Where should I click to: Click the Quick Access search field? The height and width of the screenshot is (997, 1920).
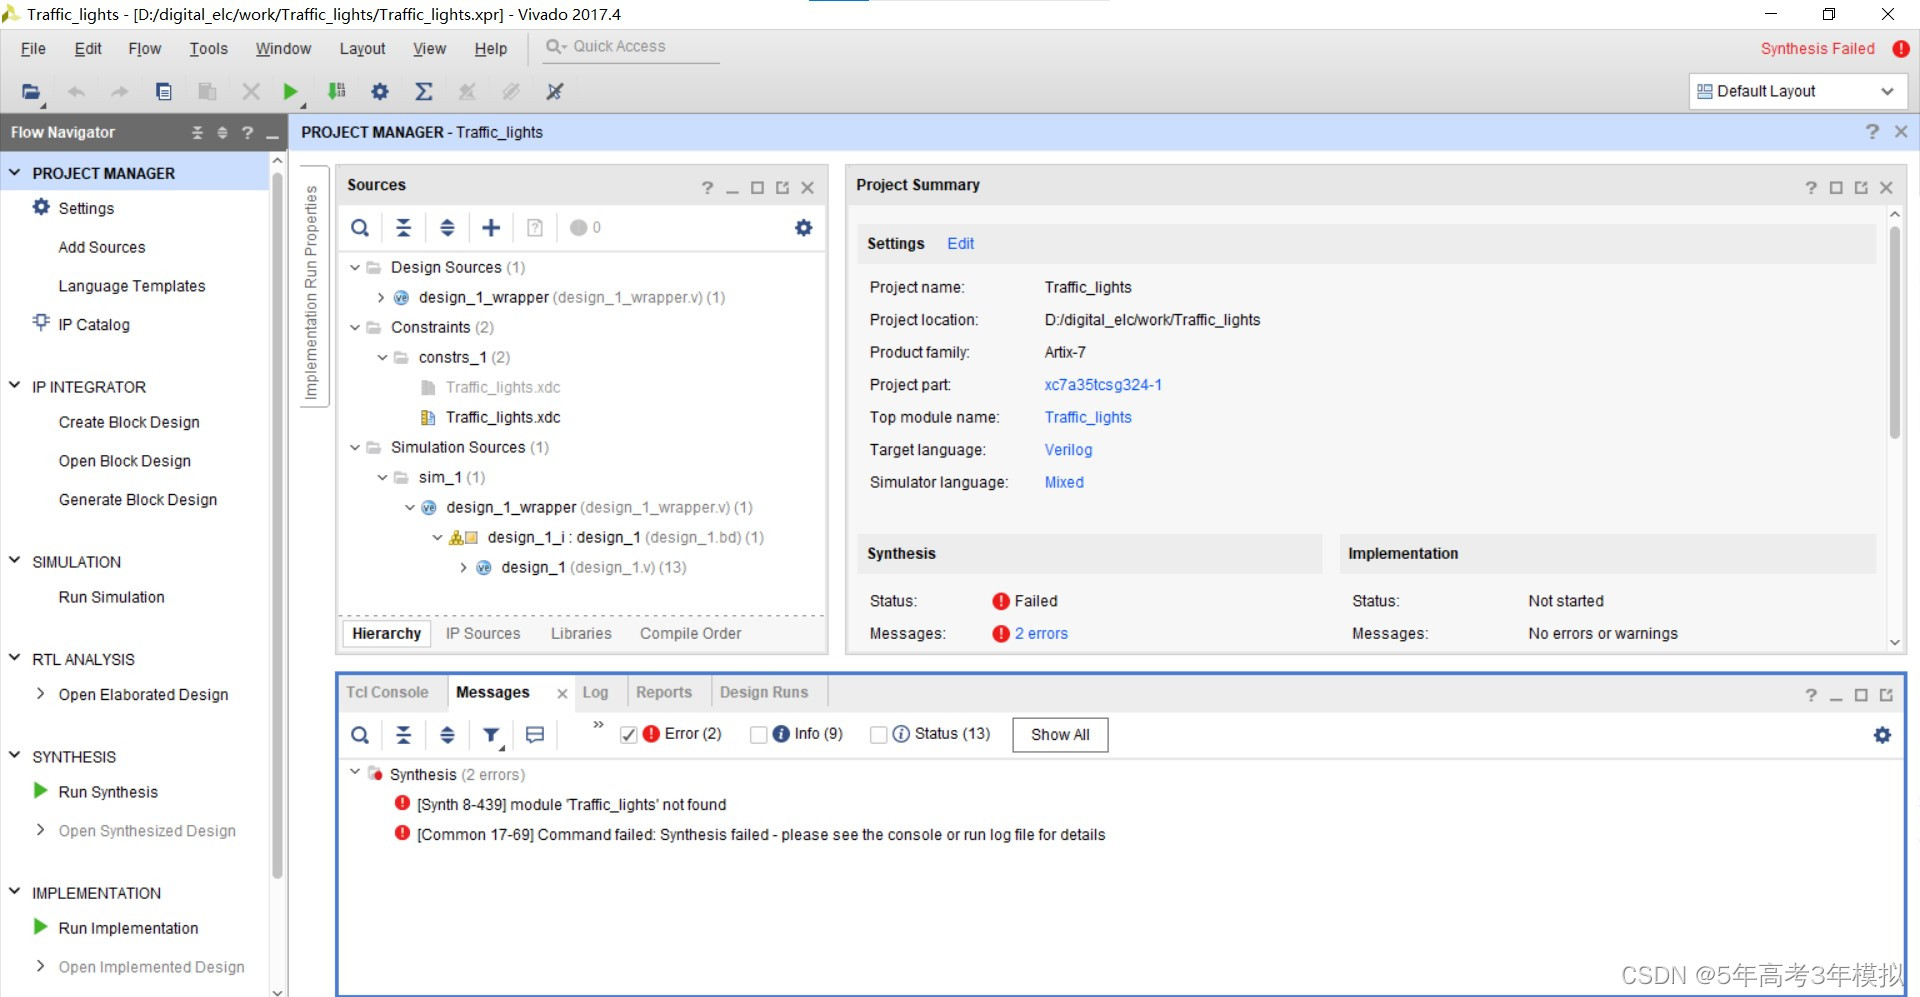632,47
